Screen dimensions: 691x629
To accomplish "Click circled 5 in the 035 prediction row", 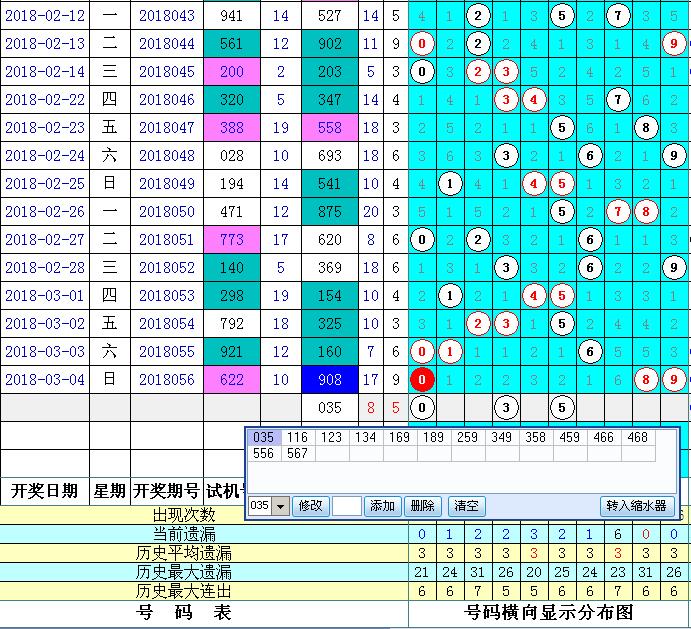I will [562, 407].
